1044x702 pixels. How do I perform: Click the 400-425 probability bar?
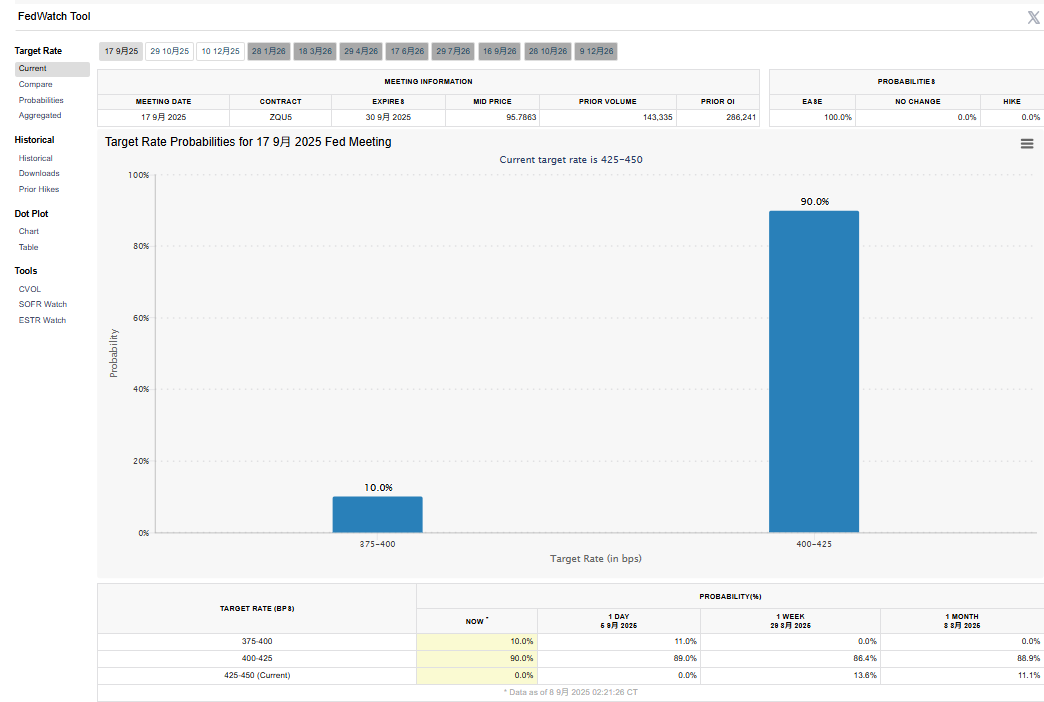(x=813, y=371)
